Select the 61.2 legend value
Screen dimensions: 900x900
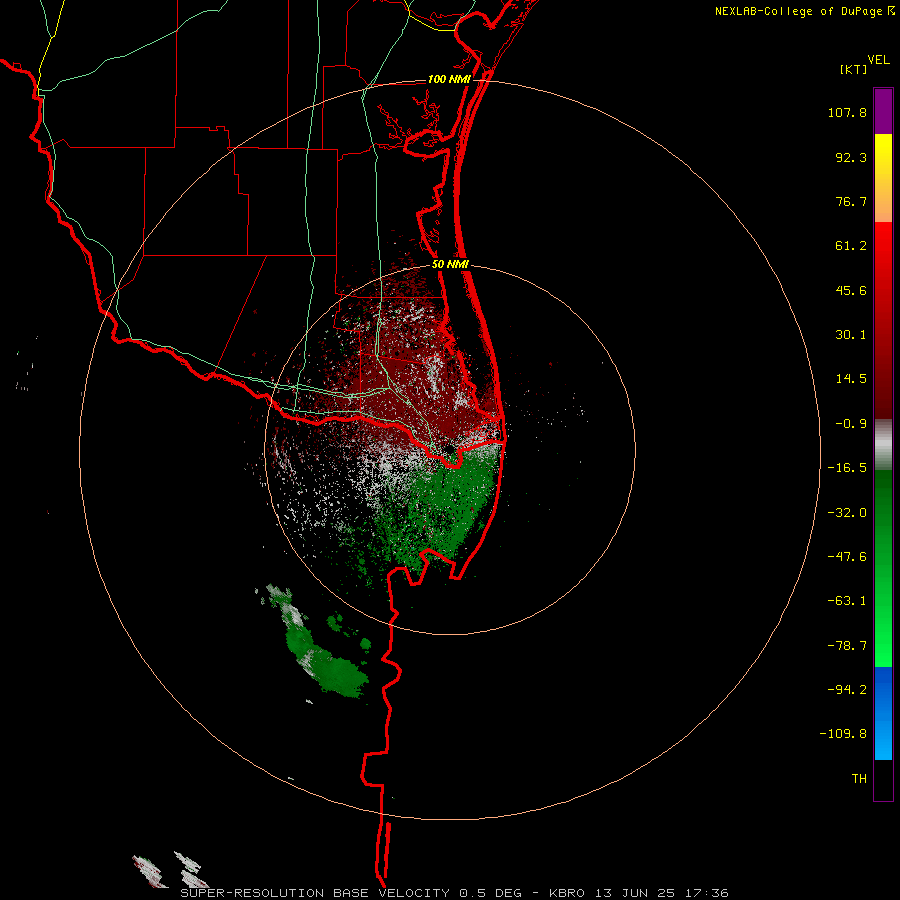point(851,246)
